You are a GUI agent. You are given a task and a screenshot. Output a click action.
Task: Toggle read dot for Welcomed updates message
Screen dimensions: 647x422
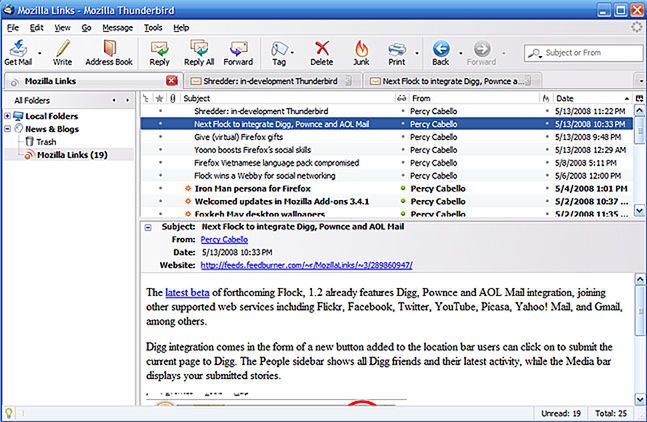[403, 201]
